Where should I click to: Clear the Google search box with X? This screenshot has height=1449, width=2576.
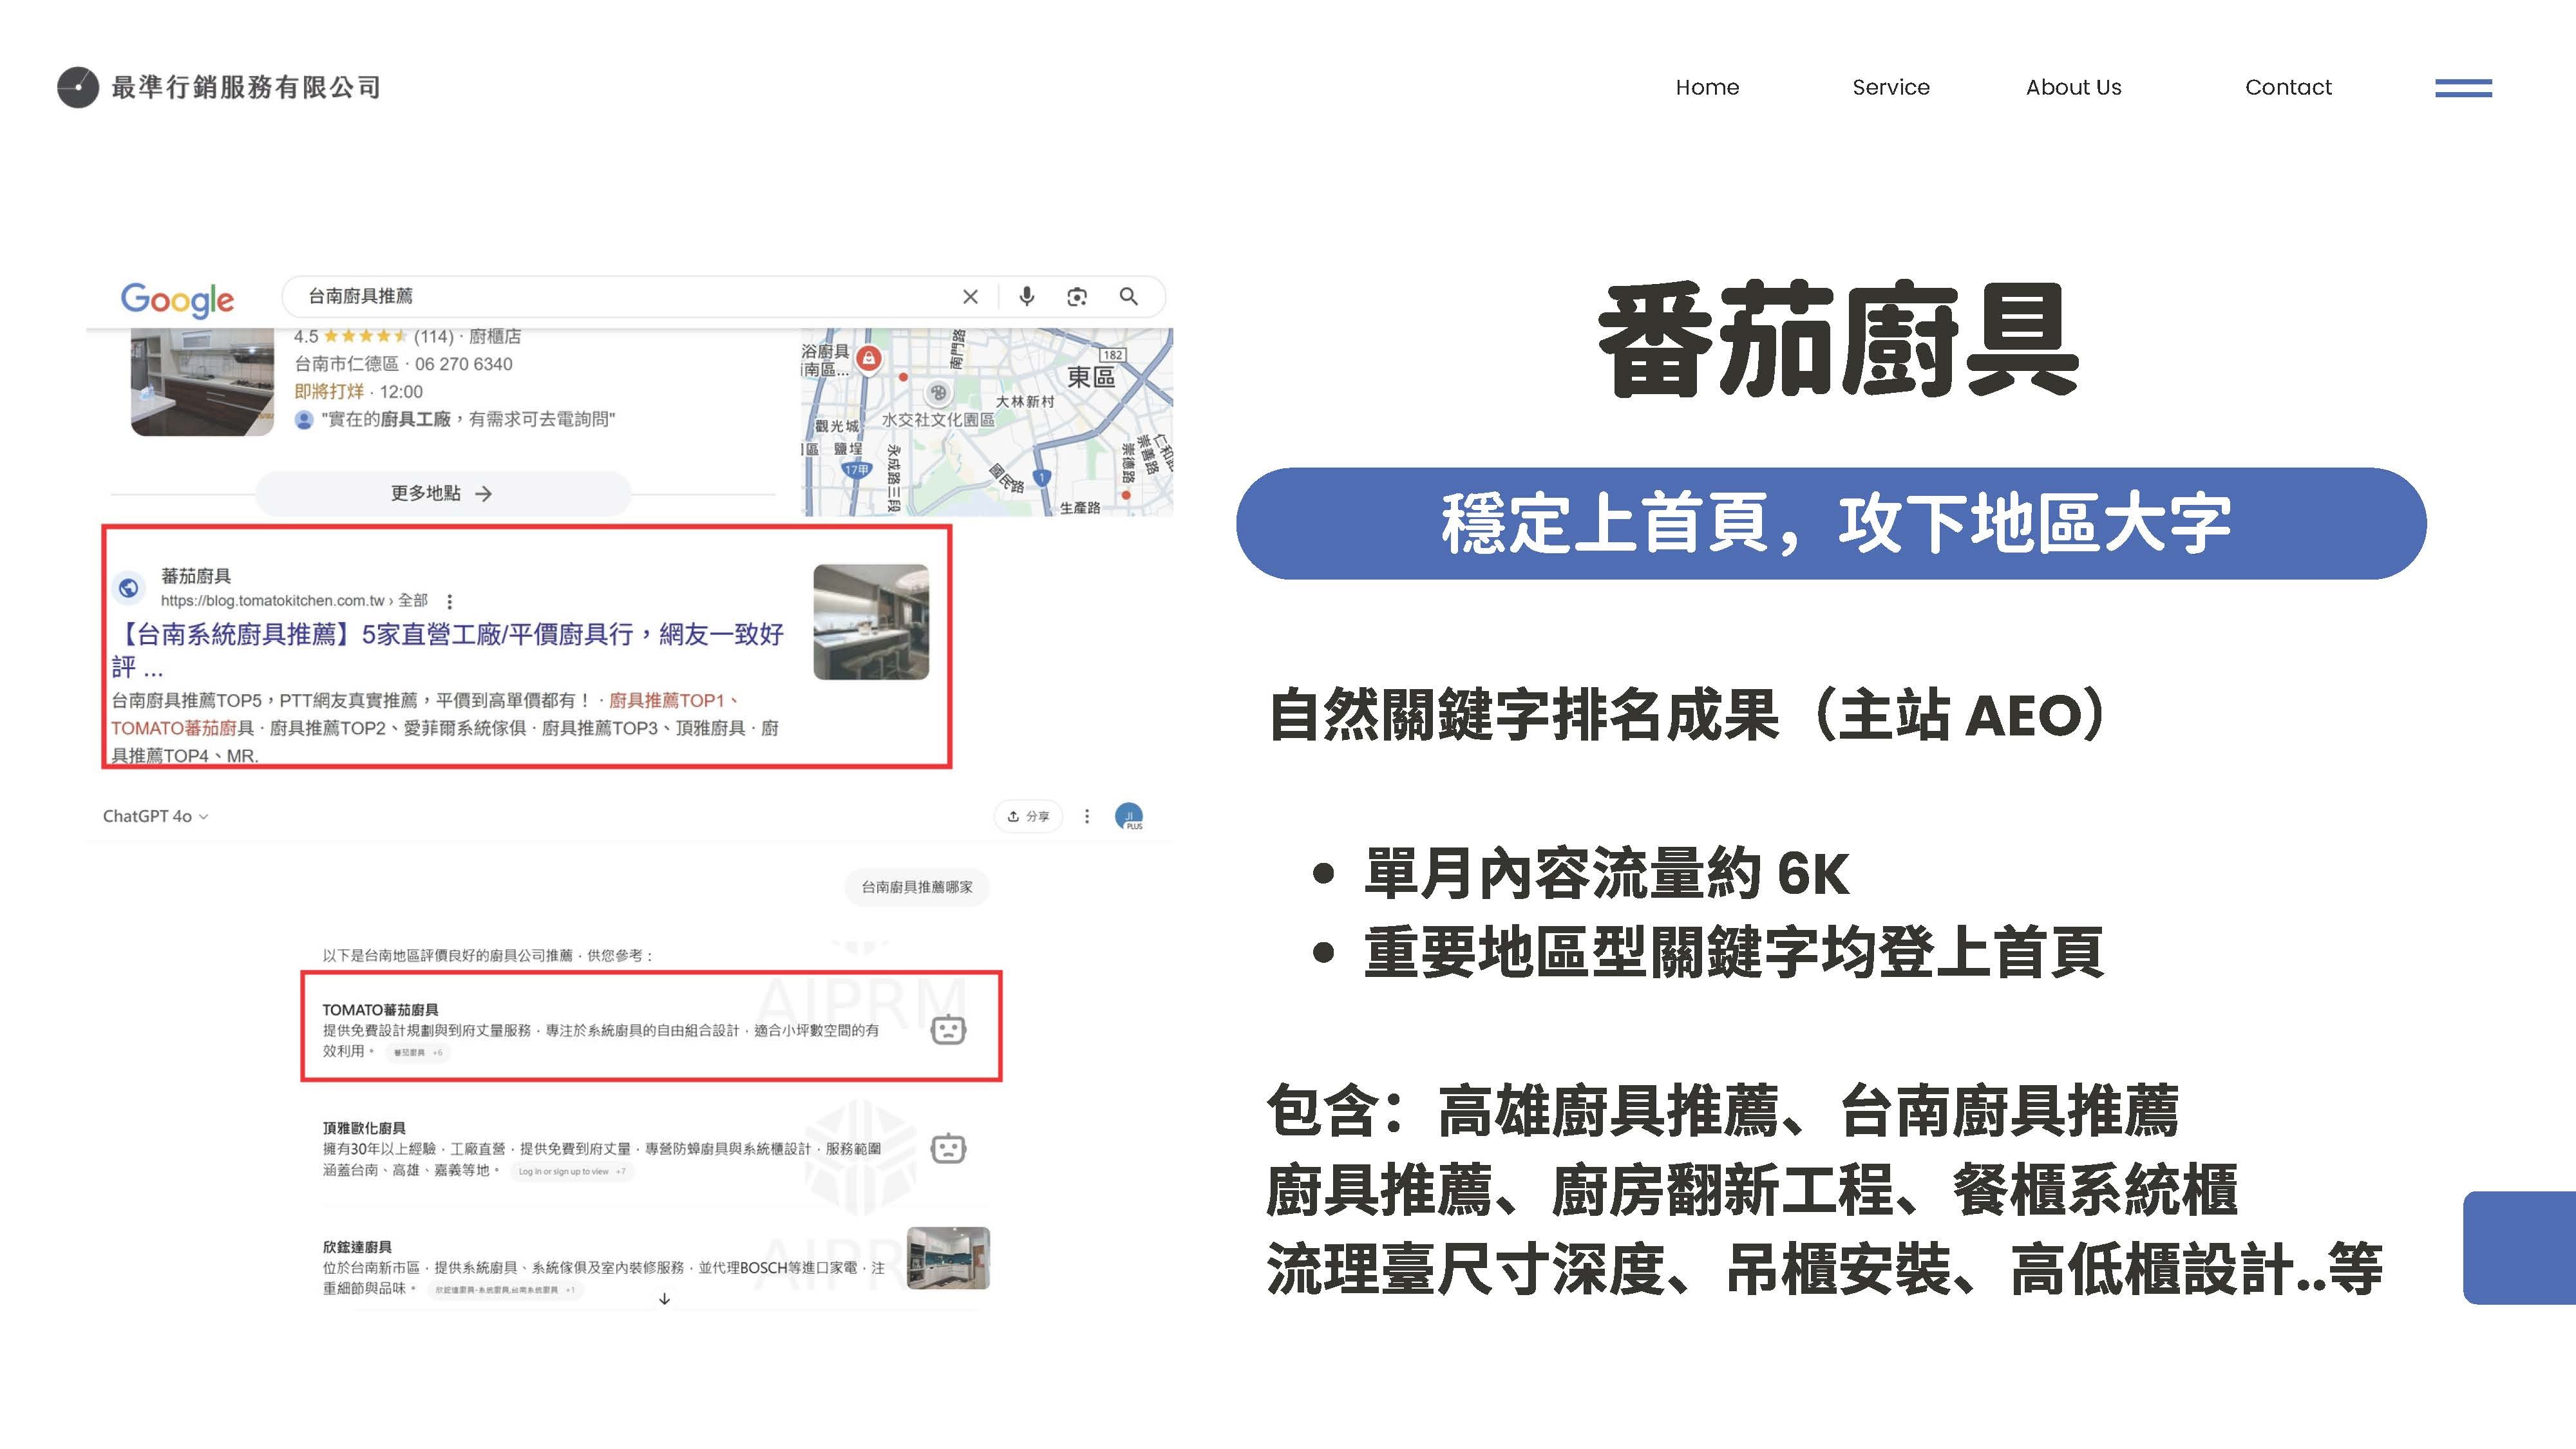pos(969,297)
